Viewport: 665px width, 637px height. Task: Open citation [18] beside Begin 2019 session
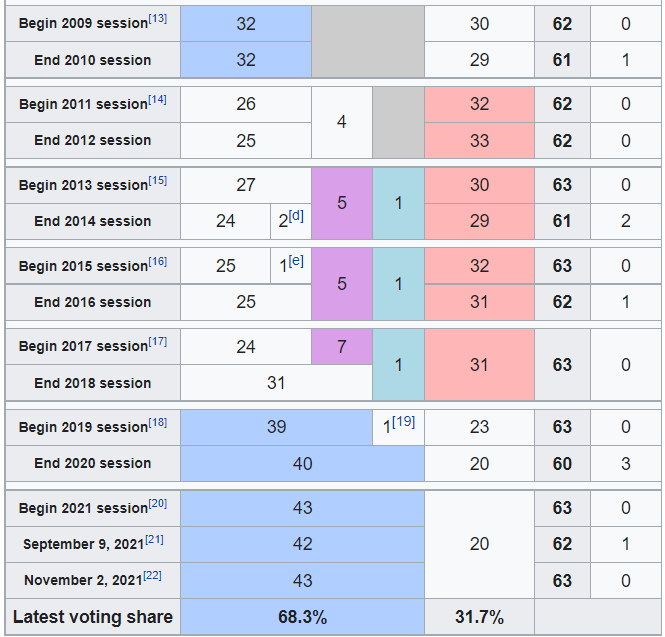158,423
